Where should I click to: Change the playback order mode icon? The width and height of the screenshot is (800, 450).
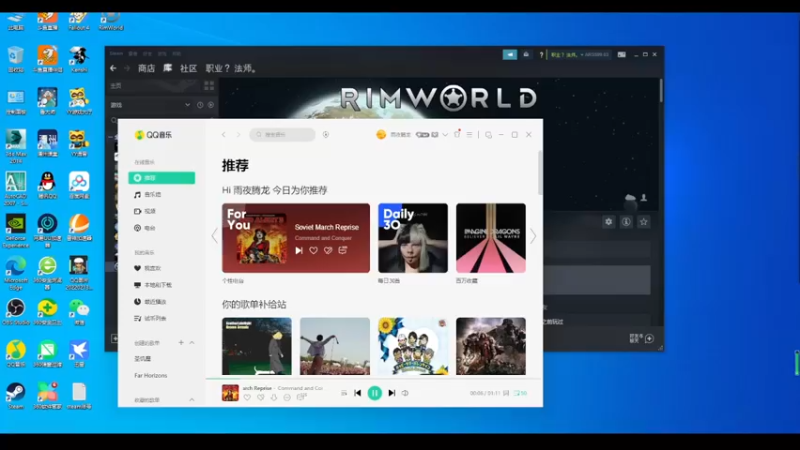coord(344,393)
